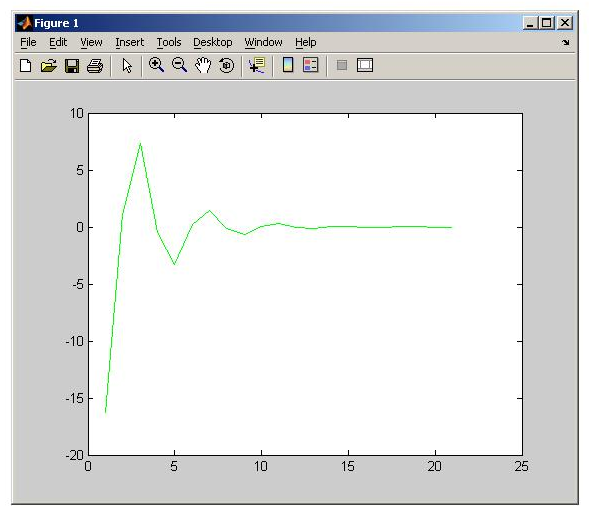Open the File menu
Screen dimensions: 589x515
pyautogui.click(x=28, y=42)
